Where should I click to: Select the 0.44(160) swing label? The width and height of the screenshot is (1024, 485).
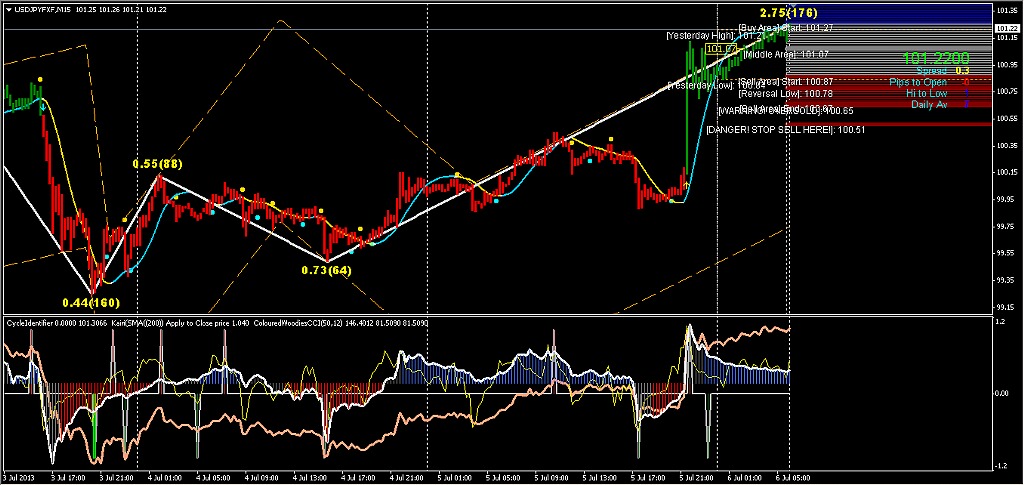tap(91, 303)
